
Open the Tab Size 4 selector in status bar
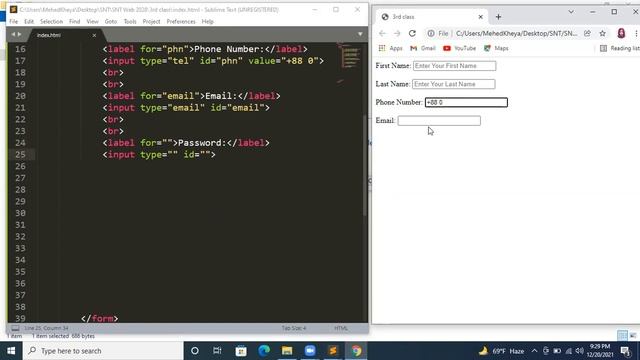(293, 328)
